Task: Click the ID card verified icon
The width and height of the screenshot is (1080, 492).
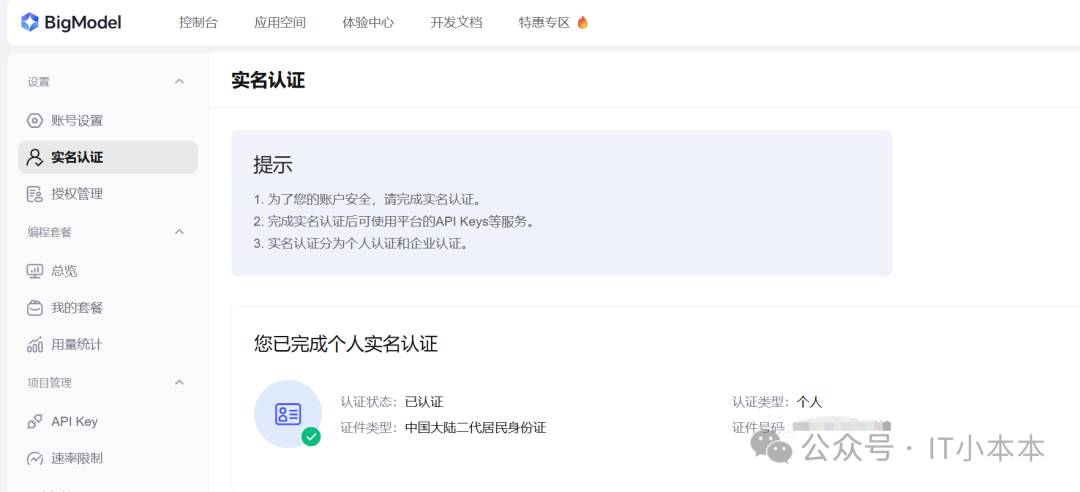Action: (288, 413)
